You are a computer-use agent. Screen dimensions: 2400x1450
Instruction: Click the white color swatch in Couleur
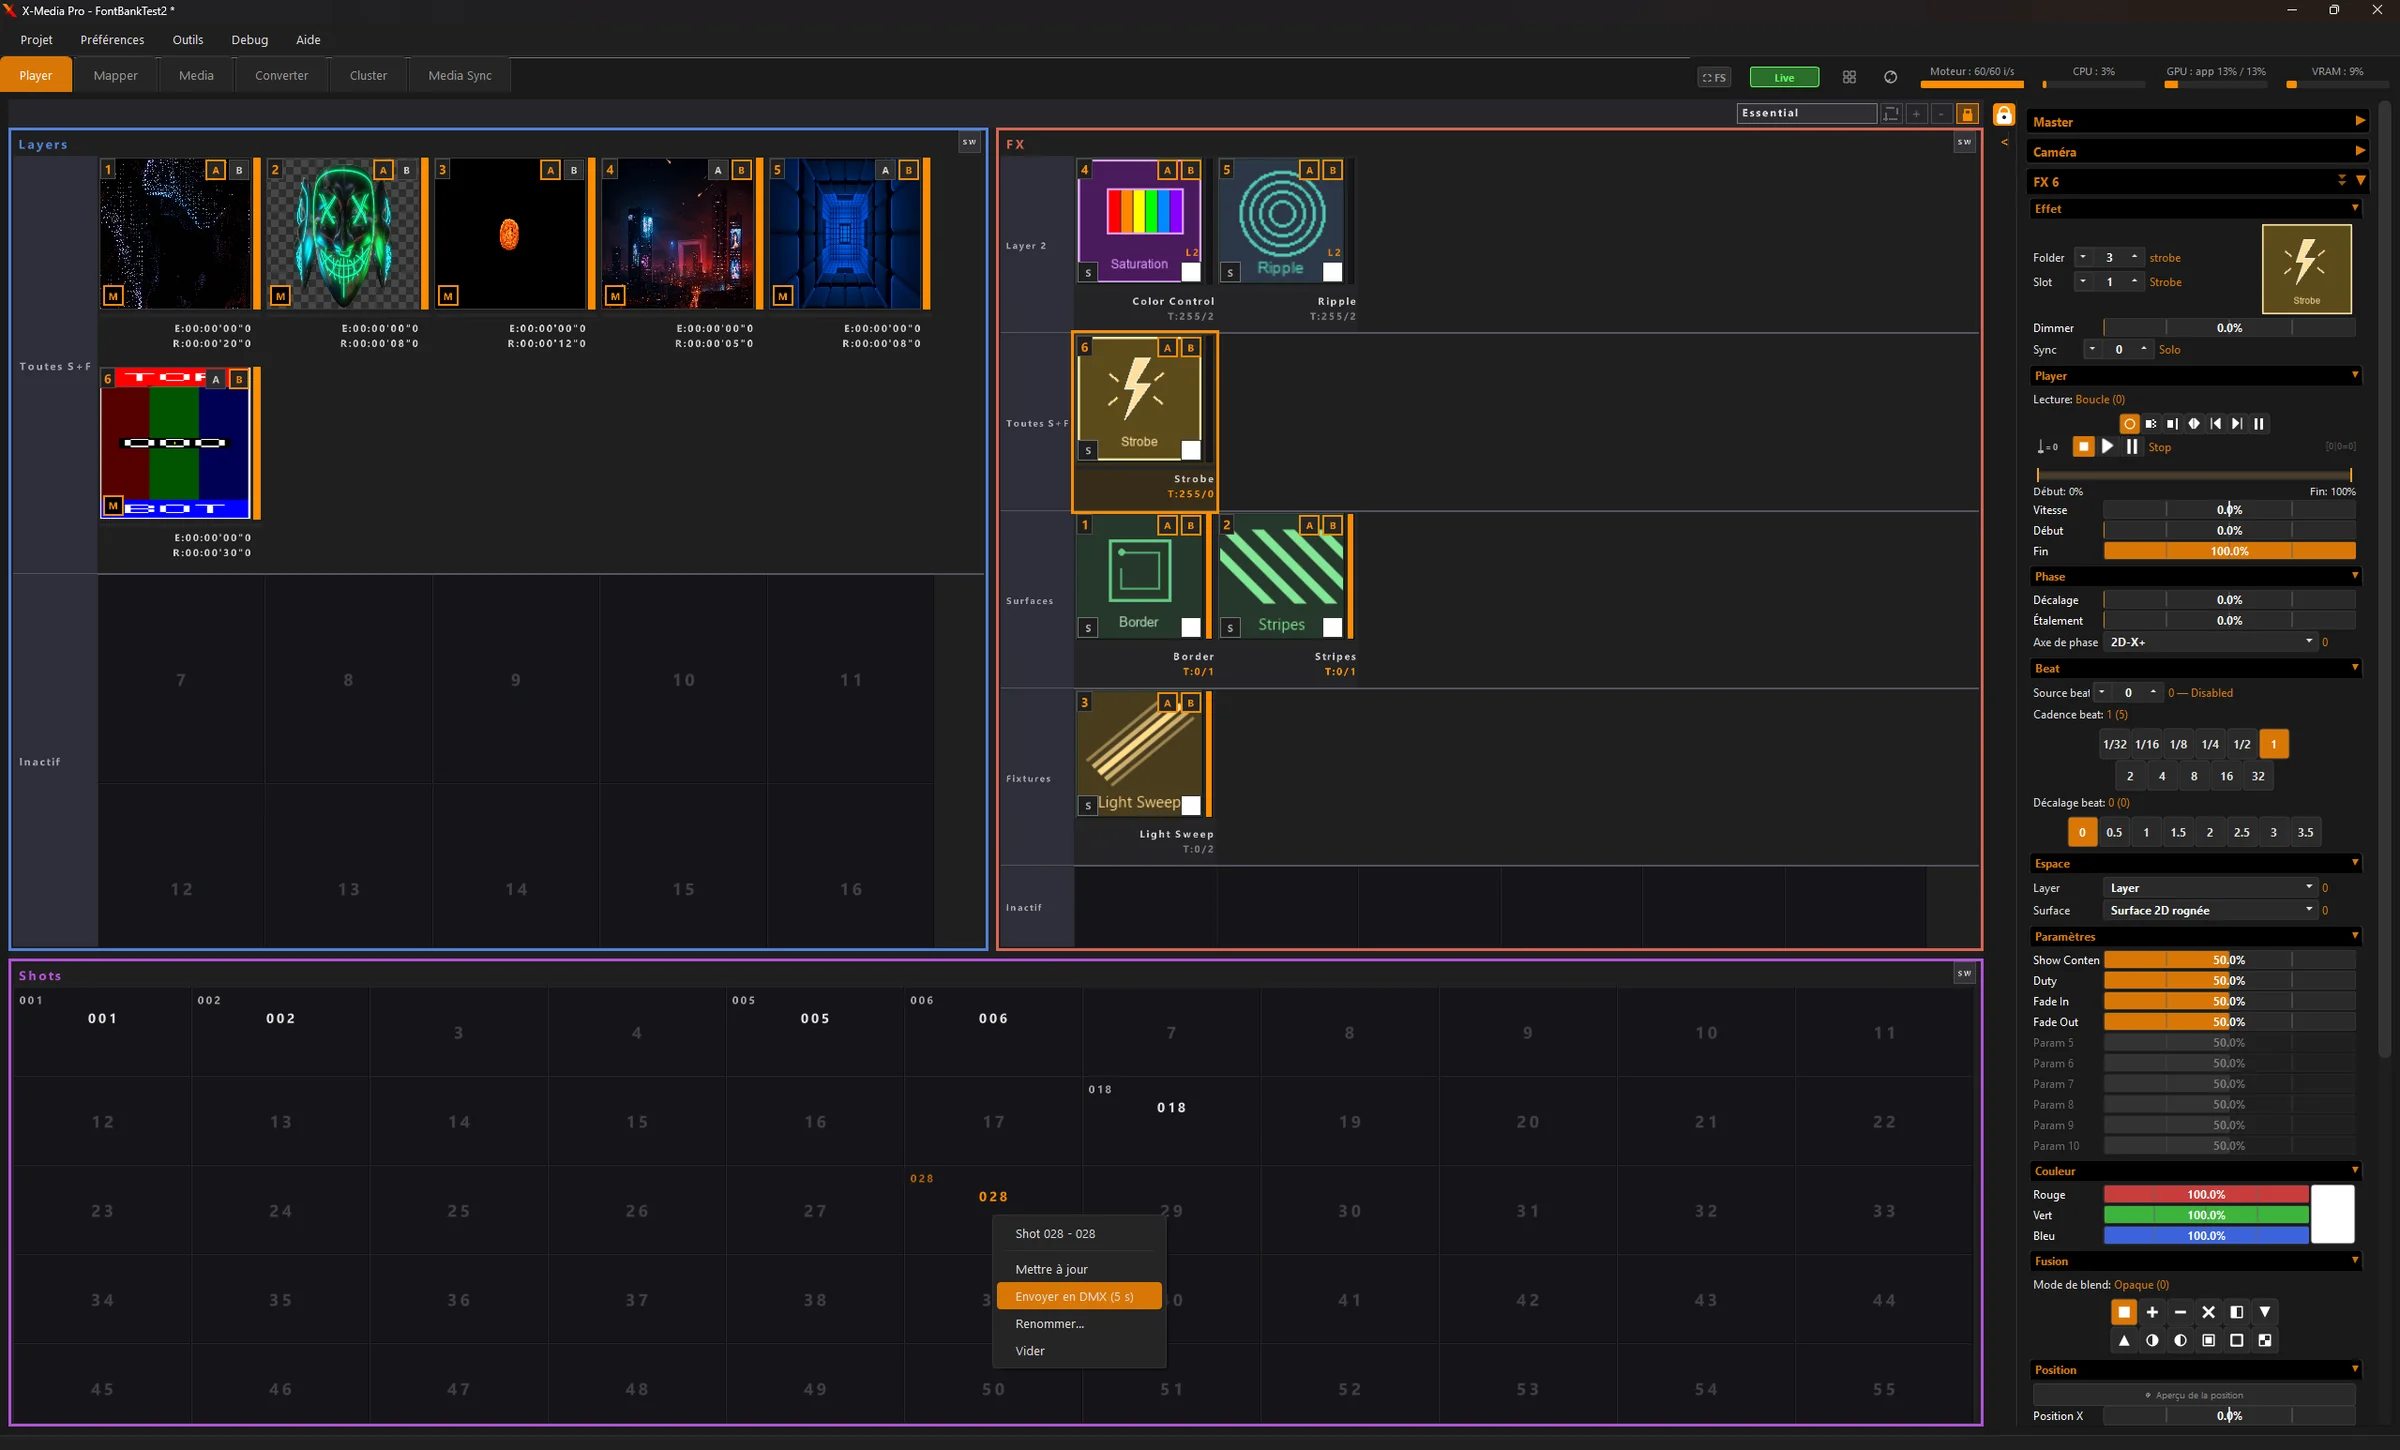point(2332,1214)
